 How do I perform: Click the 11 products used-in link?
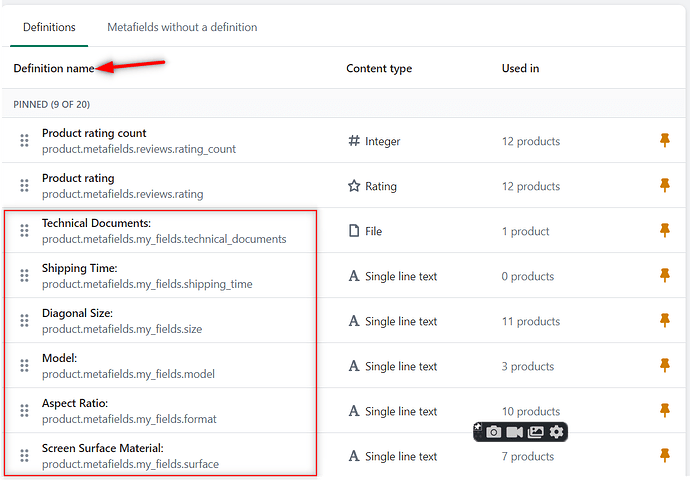530,321
